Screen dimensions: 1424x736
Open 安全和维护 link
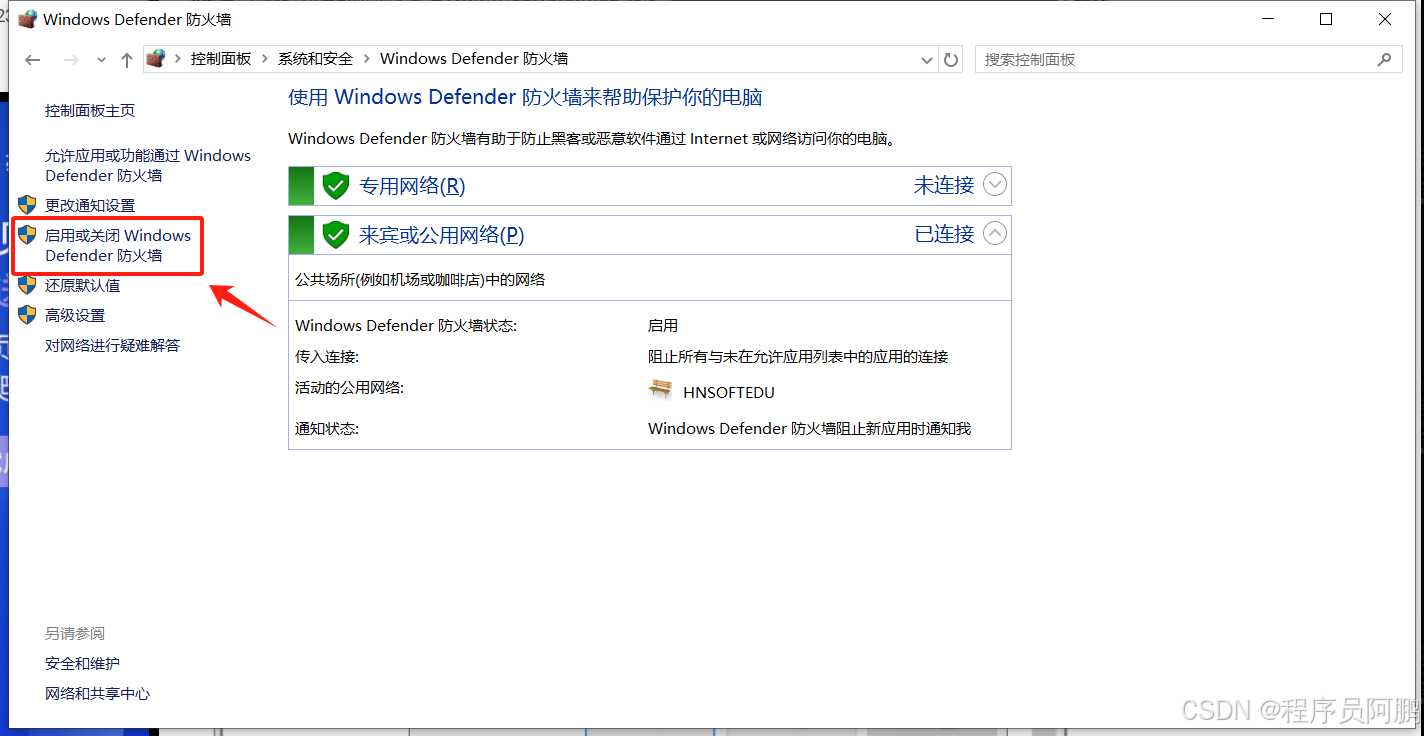tap(82, 664)
